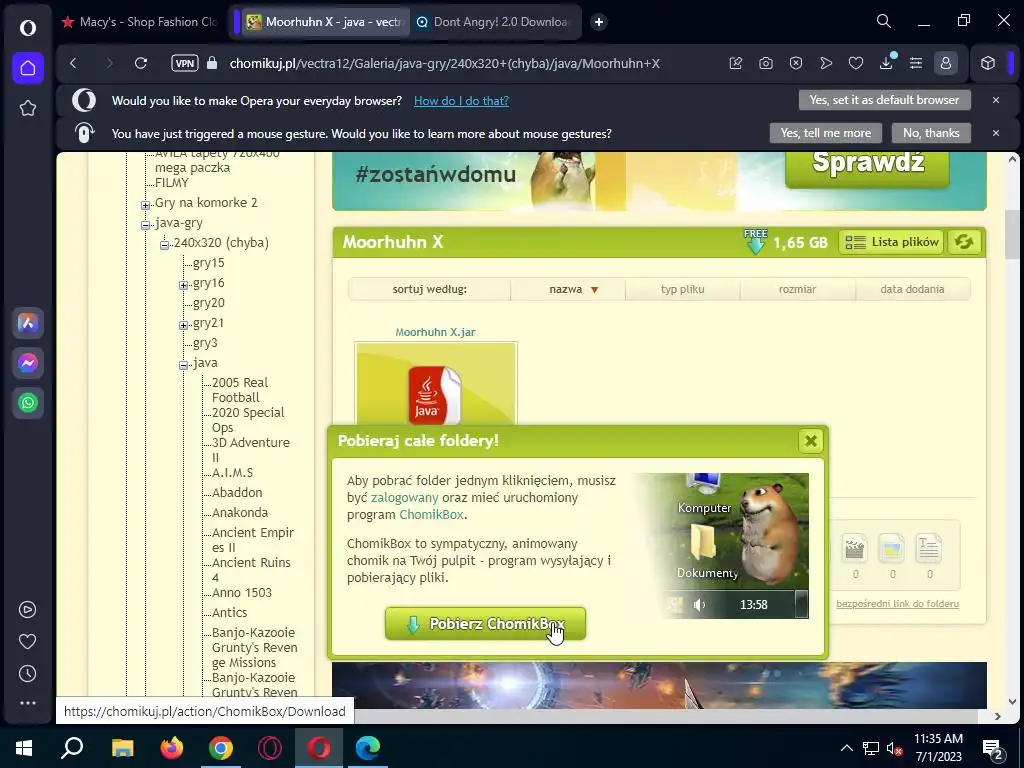
Task: Sort by data dodania
Action: (912, 289)
